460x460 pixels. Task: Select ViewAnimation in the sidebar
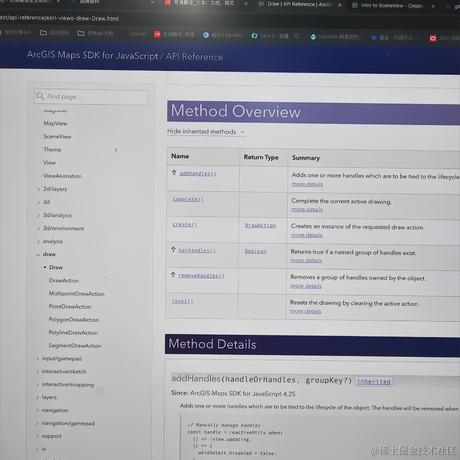point(62,176)
